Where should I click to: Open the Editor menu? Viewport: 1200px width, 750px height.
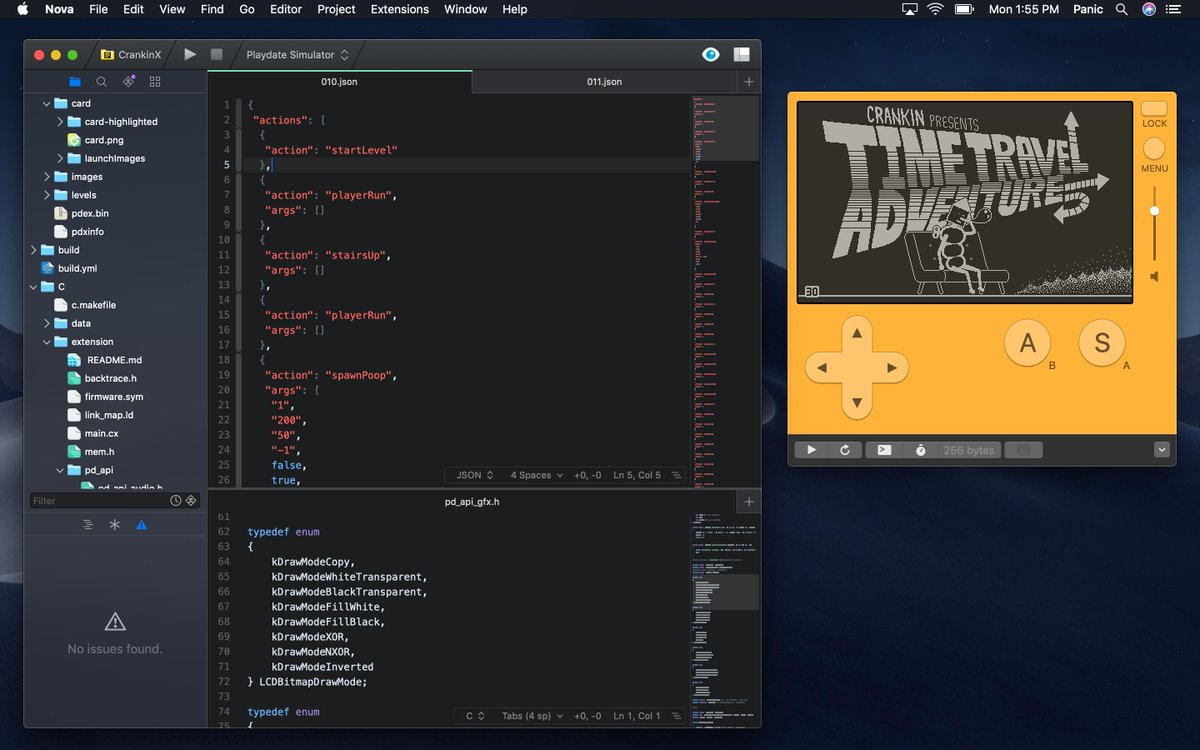pos(286,9)
